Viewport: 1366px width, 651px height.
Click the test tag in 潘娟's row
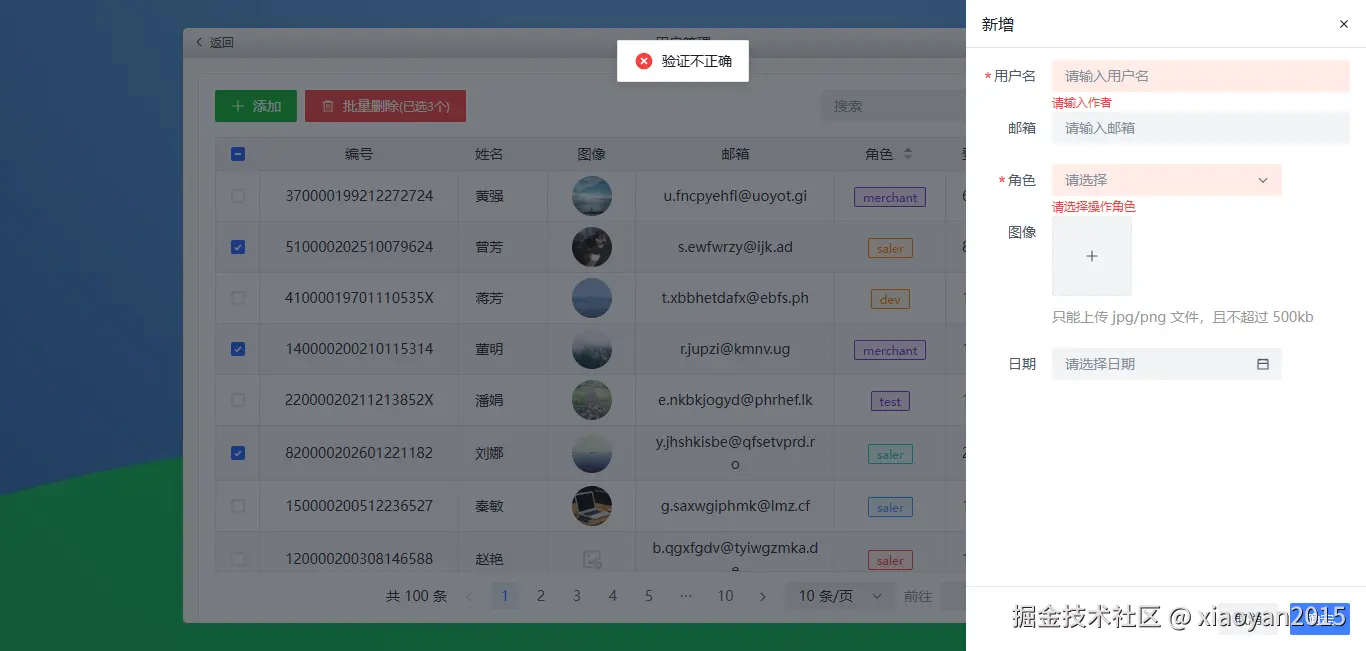890,401
